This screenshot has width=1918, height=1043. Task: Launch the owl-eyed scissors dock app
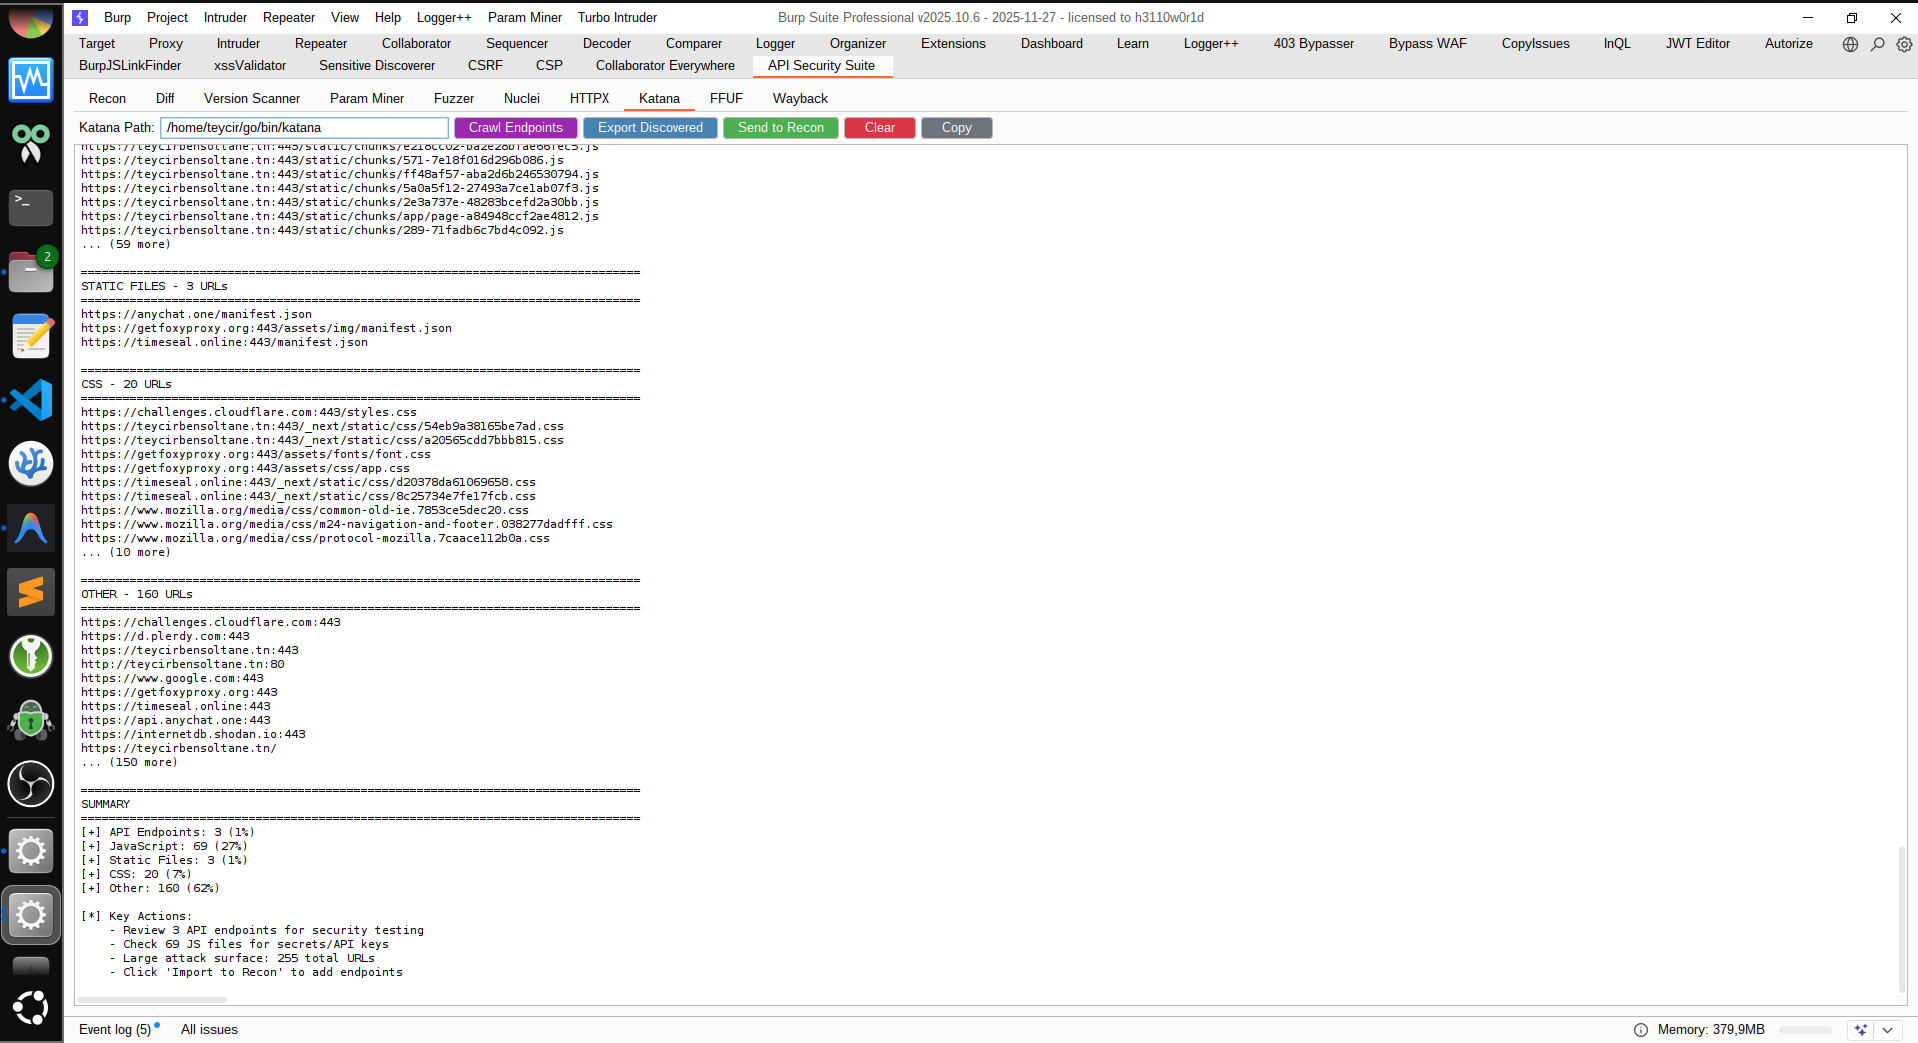click(x=31, y=144)
